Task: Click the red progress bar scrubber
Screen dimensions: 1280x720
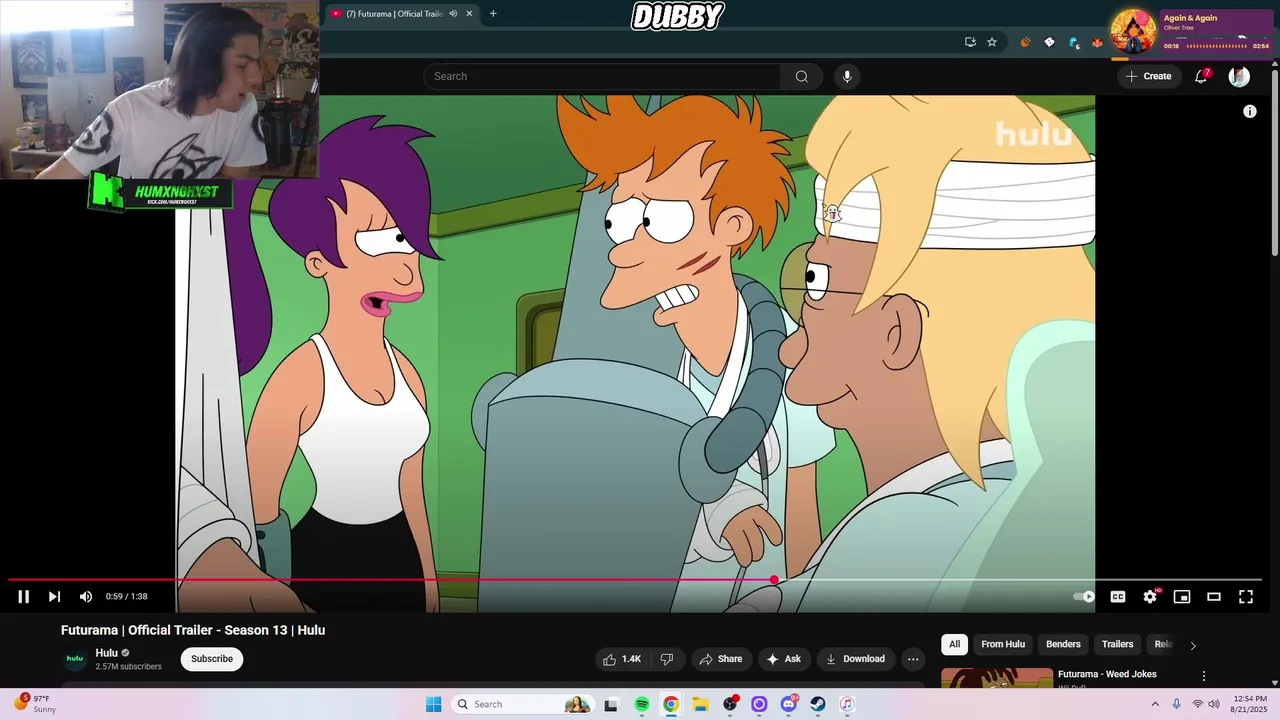Action: 774,580
